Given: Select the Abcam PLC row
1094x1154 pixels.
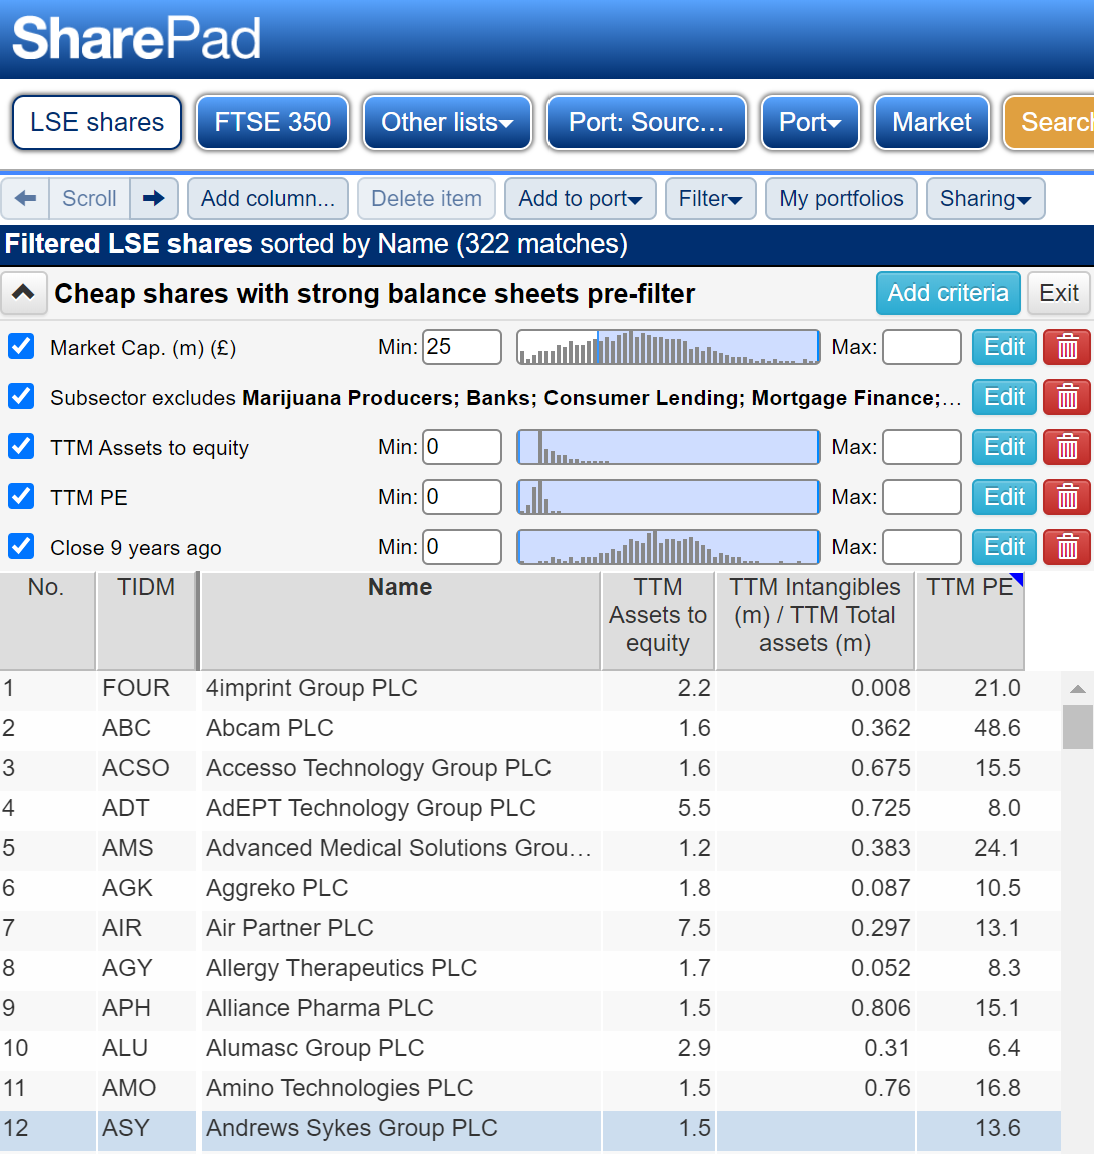Looking at the screenshot, I should [x=530, y=728].
